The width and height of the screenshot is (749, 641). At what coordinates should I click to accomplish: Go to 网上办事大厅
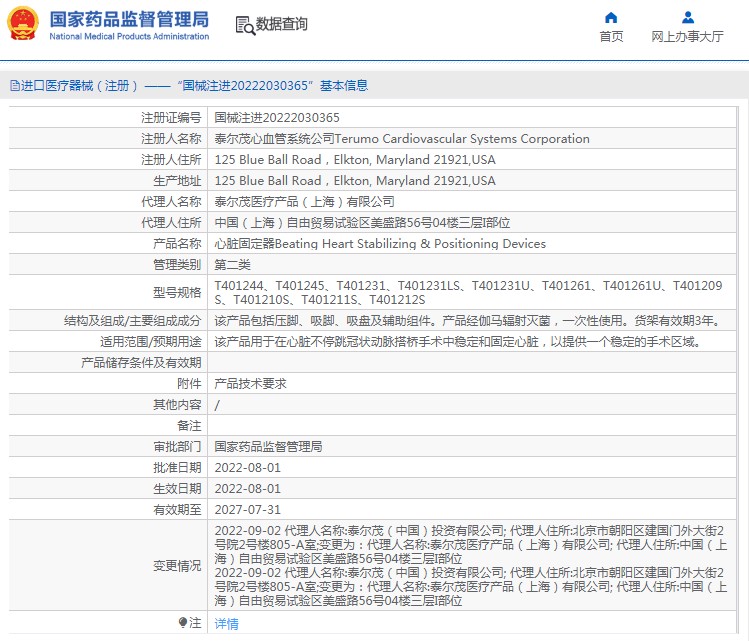pyautogui.click(x=687, y=36)
